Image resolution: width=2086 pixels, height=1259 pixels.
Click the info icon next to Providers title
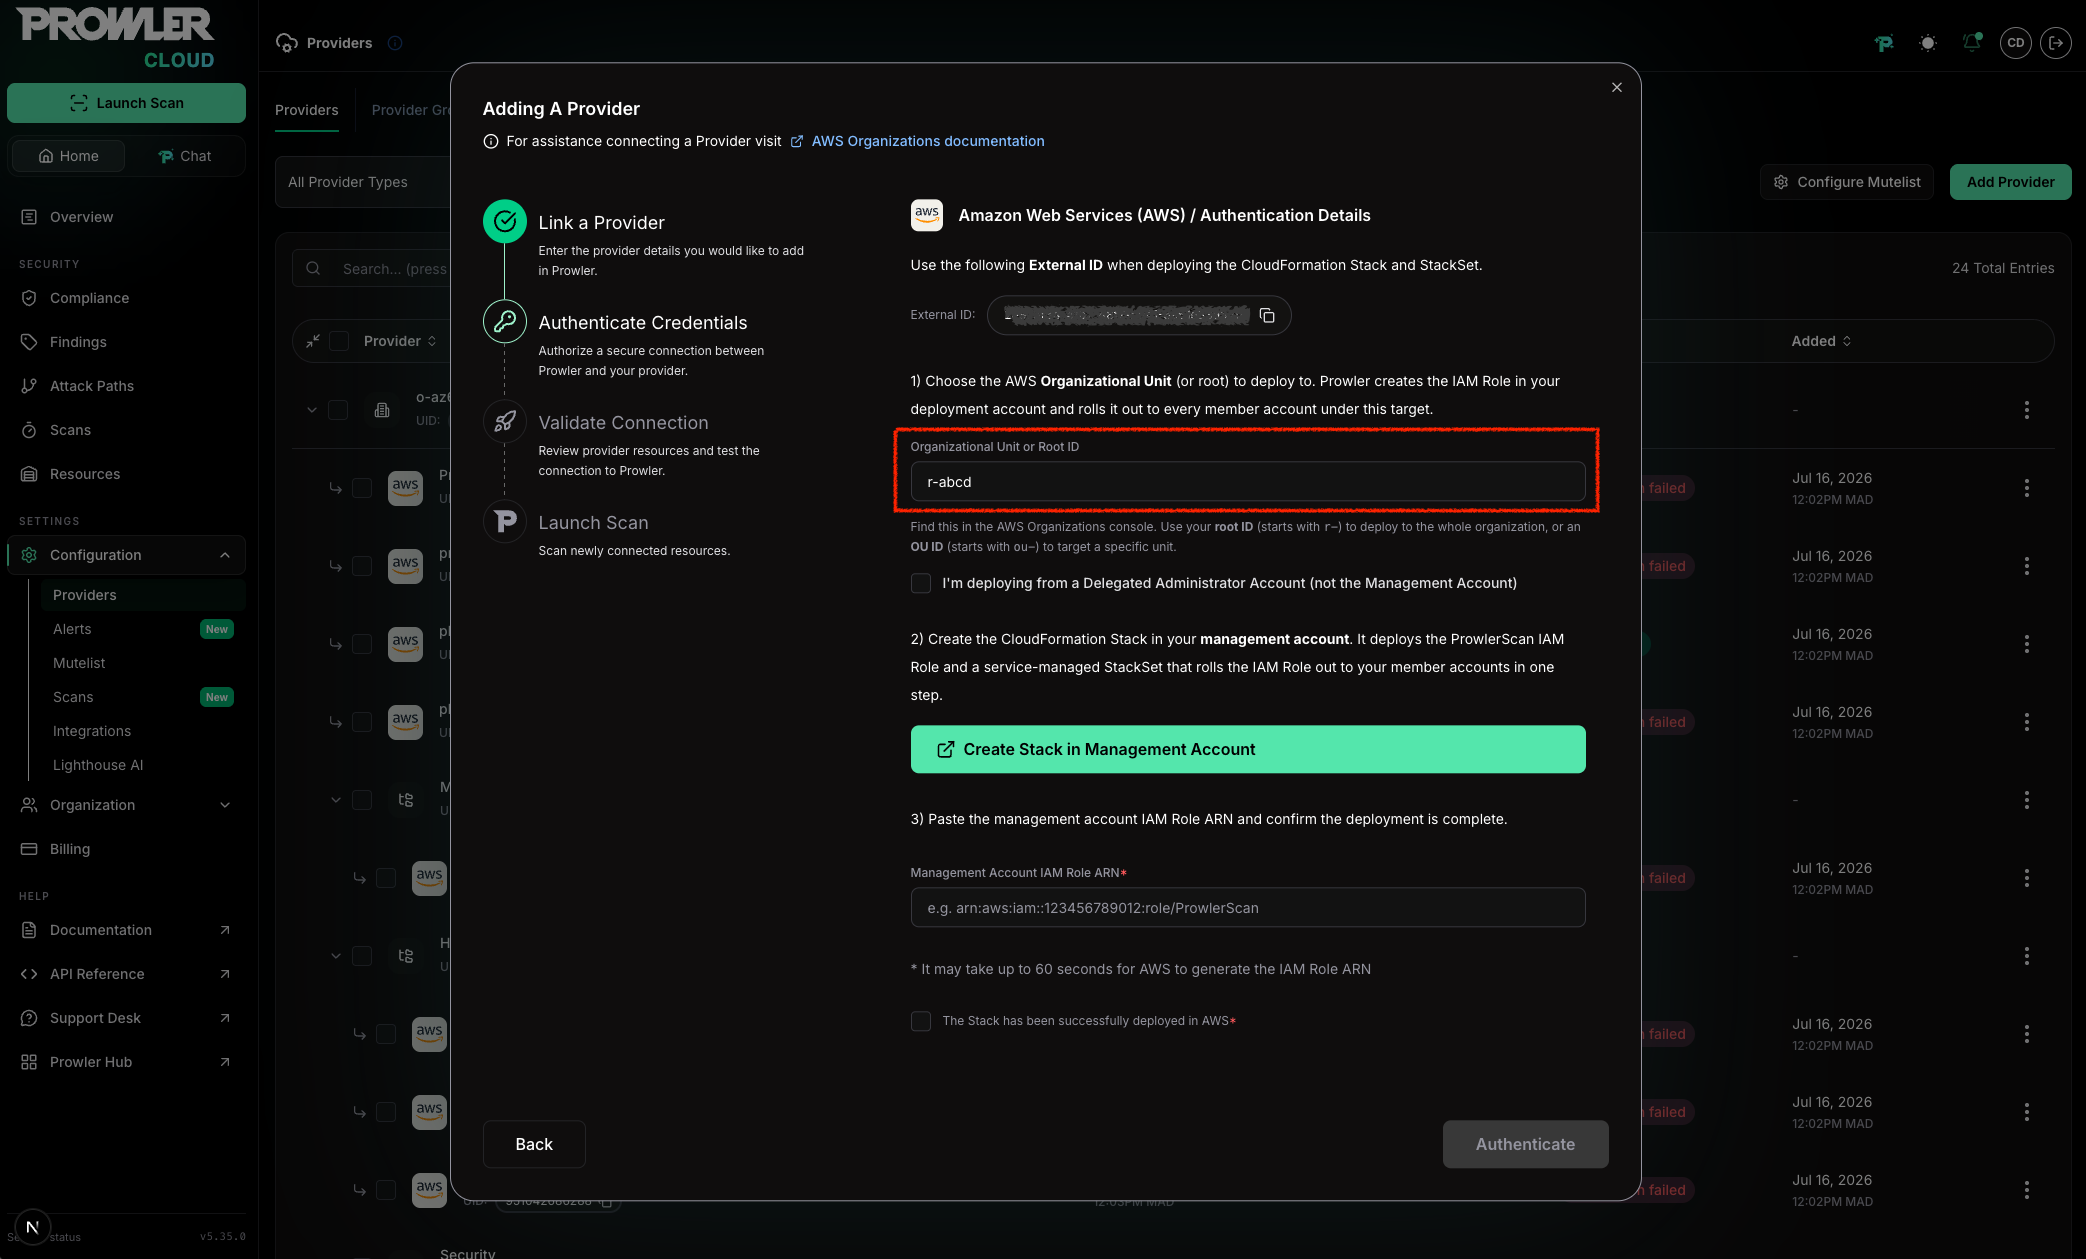click(x=395, y=43)
